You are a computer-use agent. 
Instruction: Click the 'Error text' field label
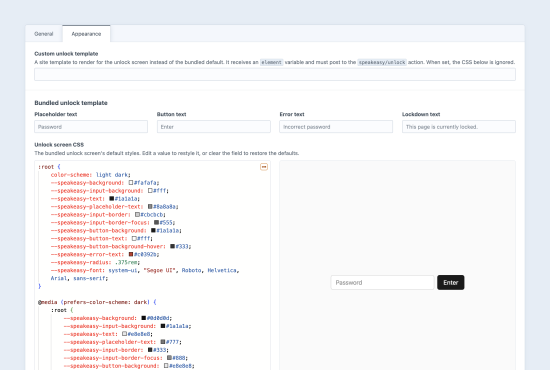292,114
